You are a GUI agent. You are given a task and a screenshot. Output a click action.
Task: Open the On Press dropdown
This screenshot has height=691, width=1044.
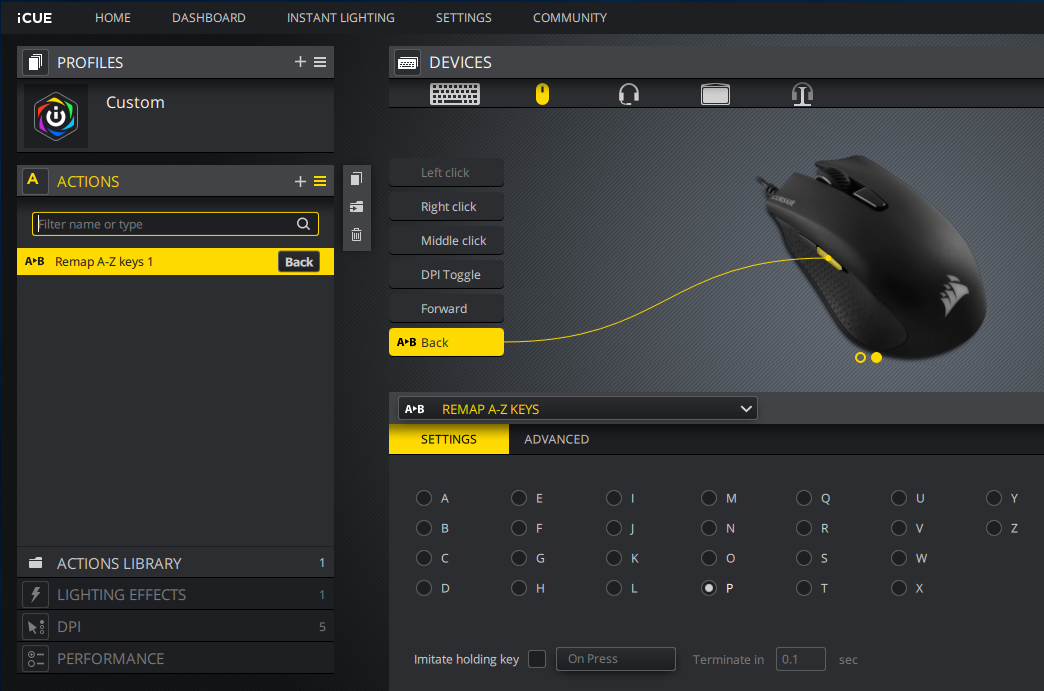click(615, 659)
